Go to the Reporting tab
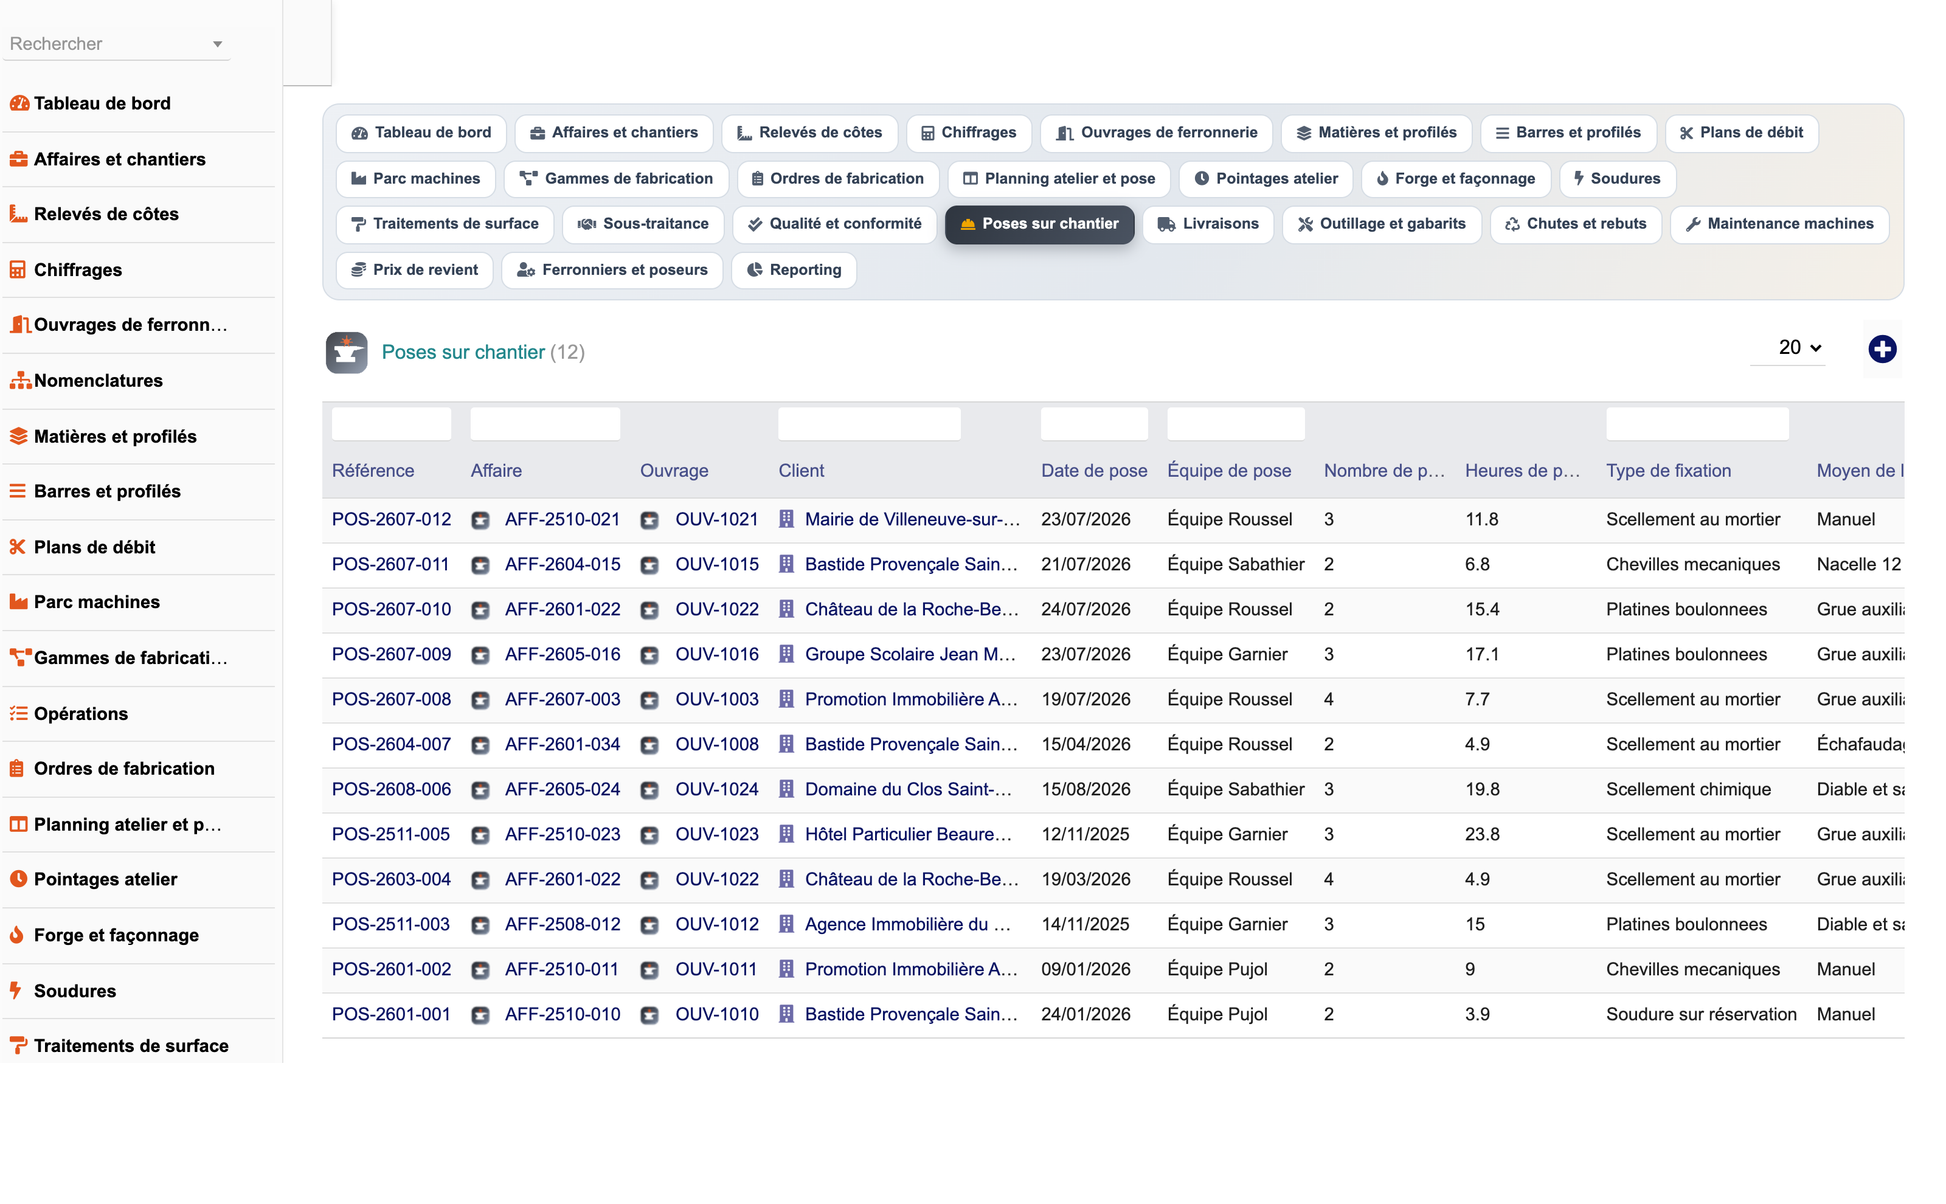Screen dimensions: 1946x1204 coord(794,270)
